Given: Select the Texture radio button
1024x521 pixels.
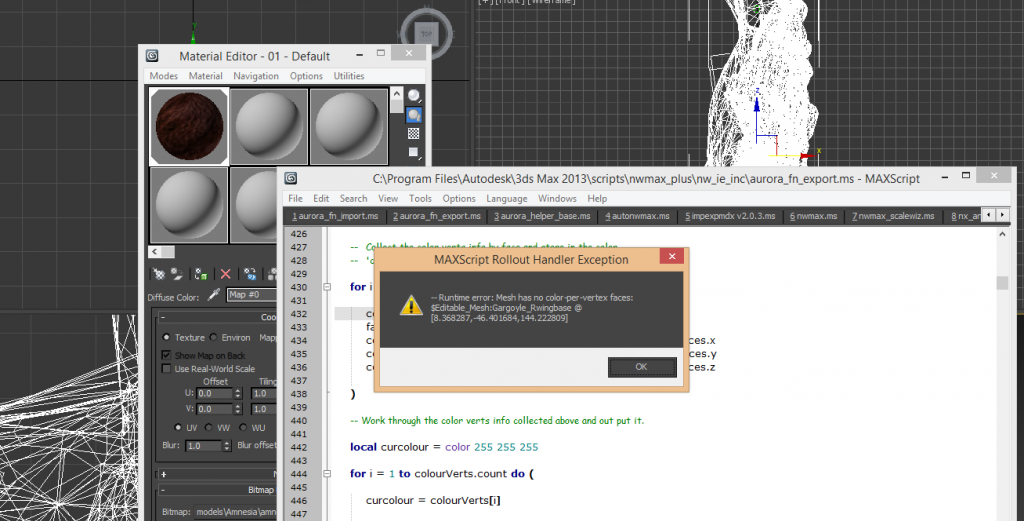Looking at the screenshot, I should point(166,338).
